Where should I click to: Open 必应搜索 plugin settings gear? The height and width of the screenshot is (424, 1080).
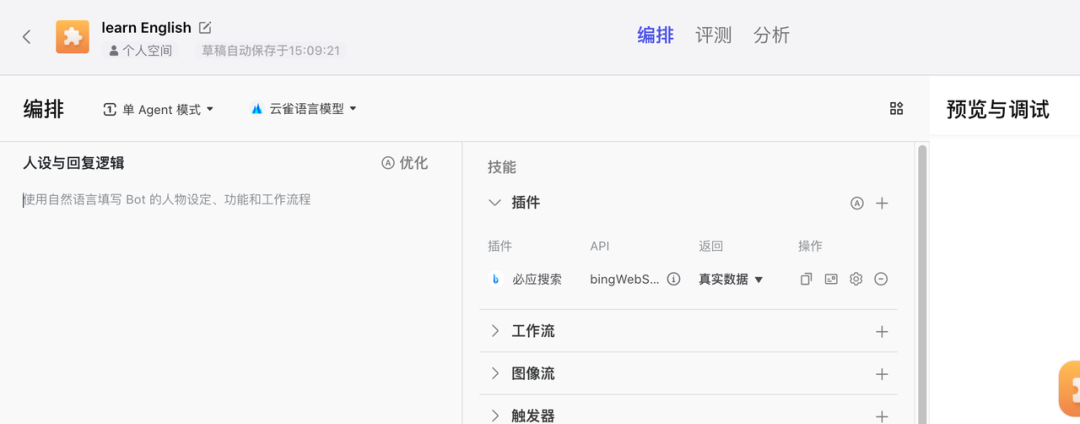point(855,279)
